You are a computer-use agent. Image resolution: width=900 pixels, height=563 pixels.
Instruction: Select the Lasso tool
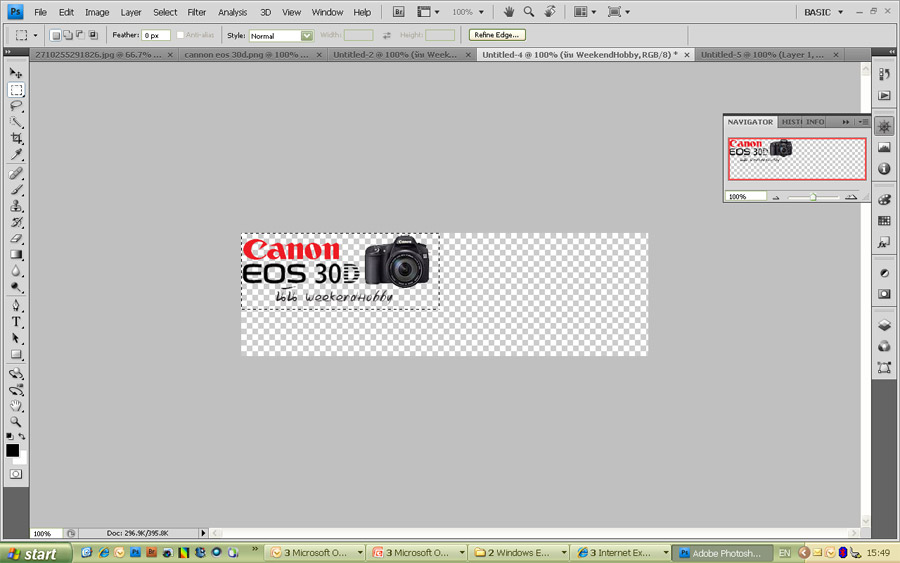point(16,106)
